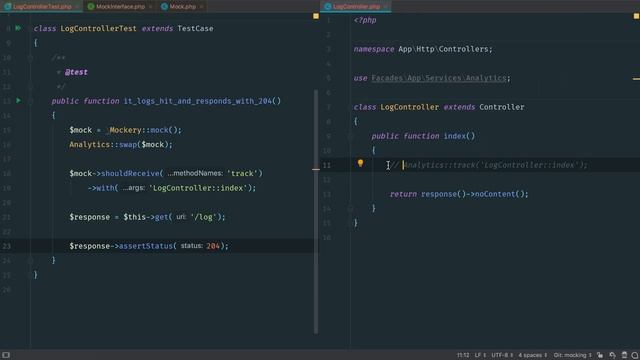Click the 204 status value
The height and width of the screenshot is (360, 640).
(x=213, y=246)
